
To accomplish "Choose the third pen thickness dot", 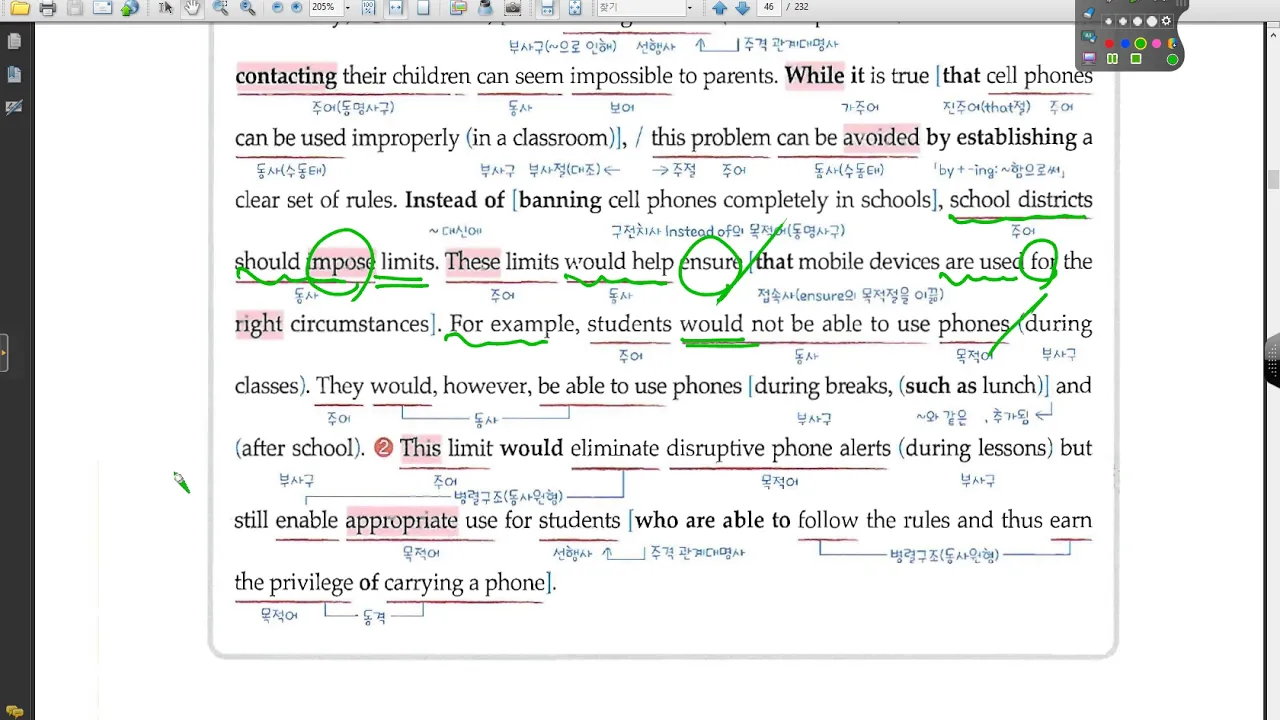I will tap(1138, 21).
